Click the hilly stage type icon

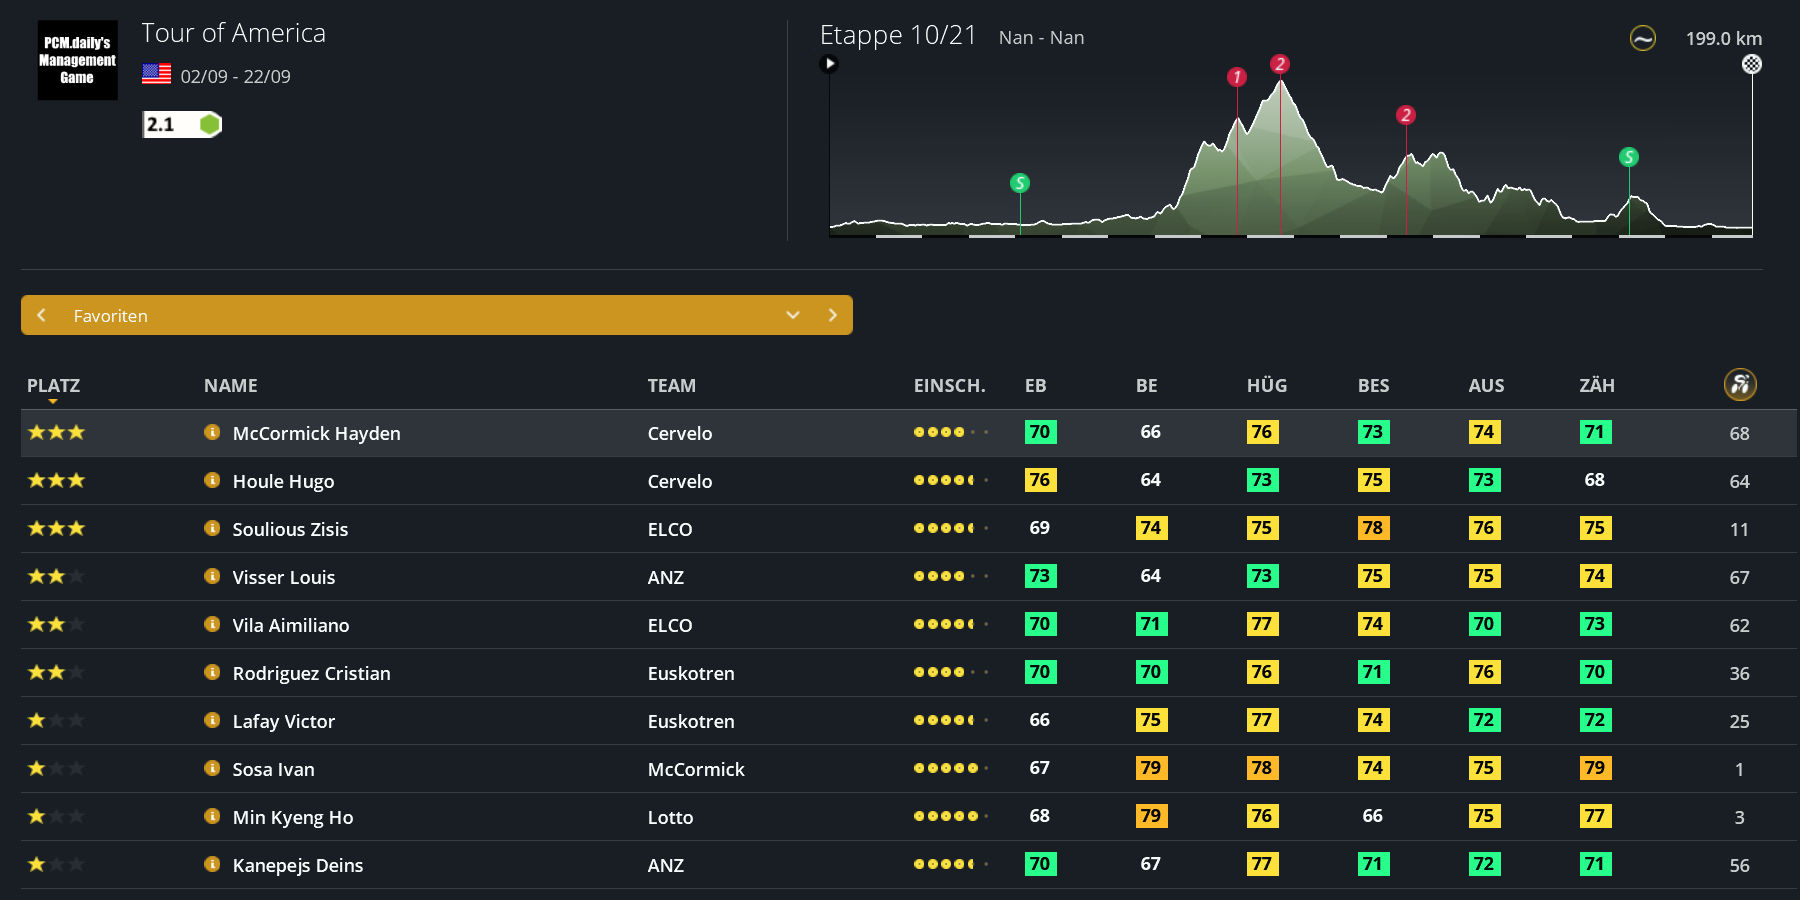point(1642,39)
